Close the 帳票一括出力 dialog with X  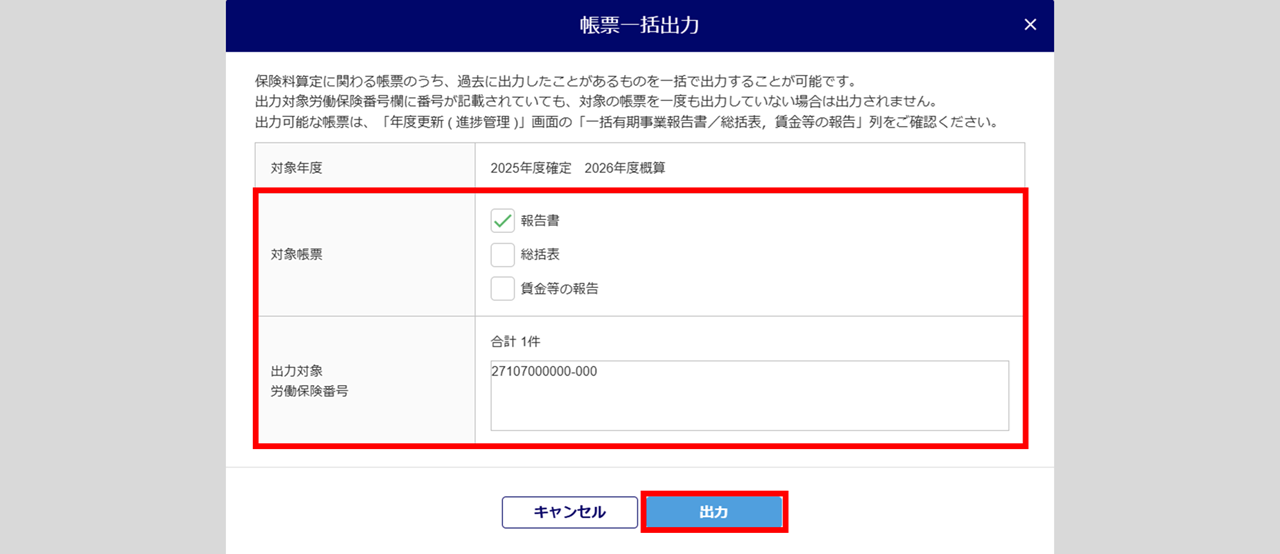point(1030,25)
